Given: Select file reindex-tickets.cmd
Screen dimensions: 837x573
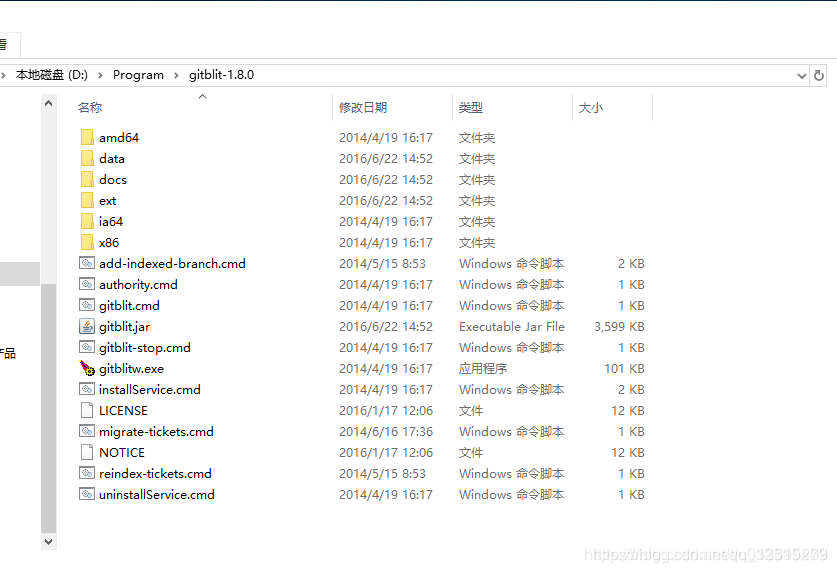Looking at the screenshot, I should pyautogui.click(x=155, y=473).
